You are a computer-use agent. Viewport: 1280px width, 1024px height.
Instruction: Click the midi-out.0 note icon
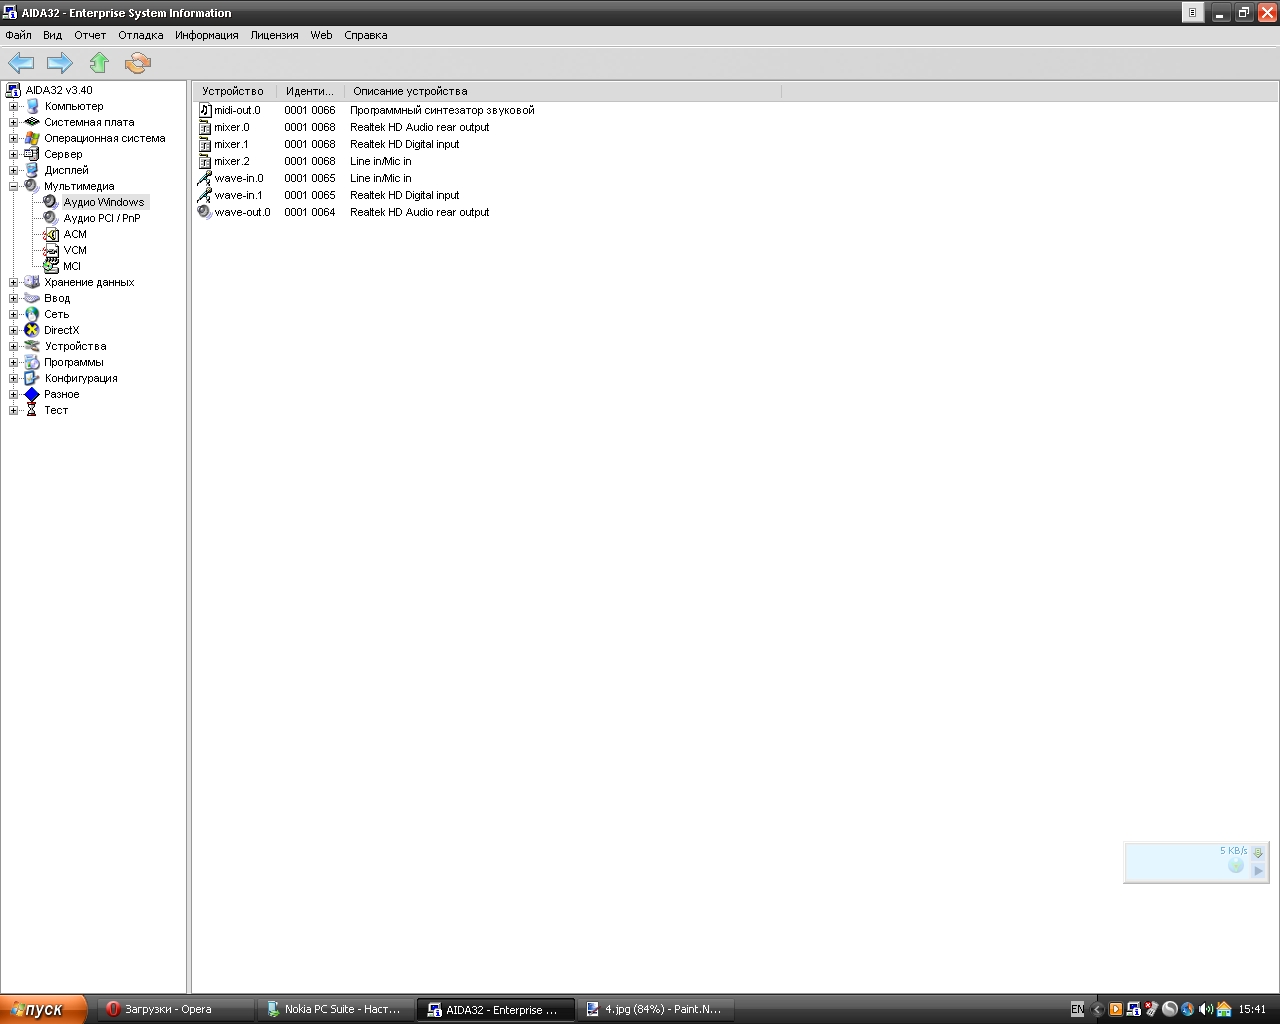coord(204,110)
